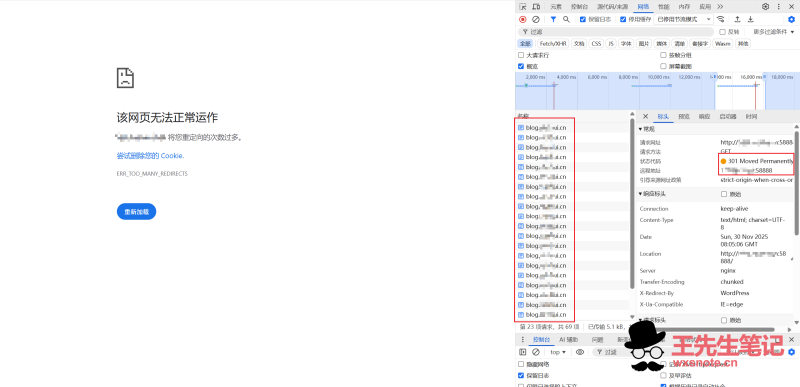
Task: Open the 问题 drawer tab
Action: 597,340
